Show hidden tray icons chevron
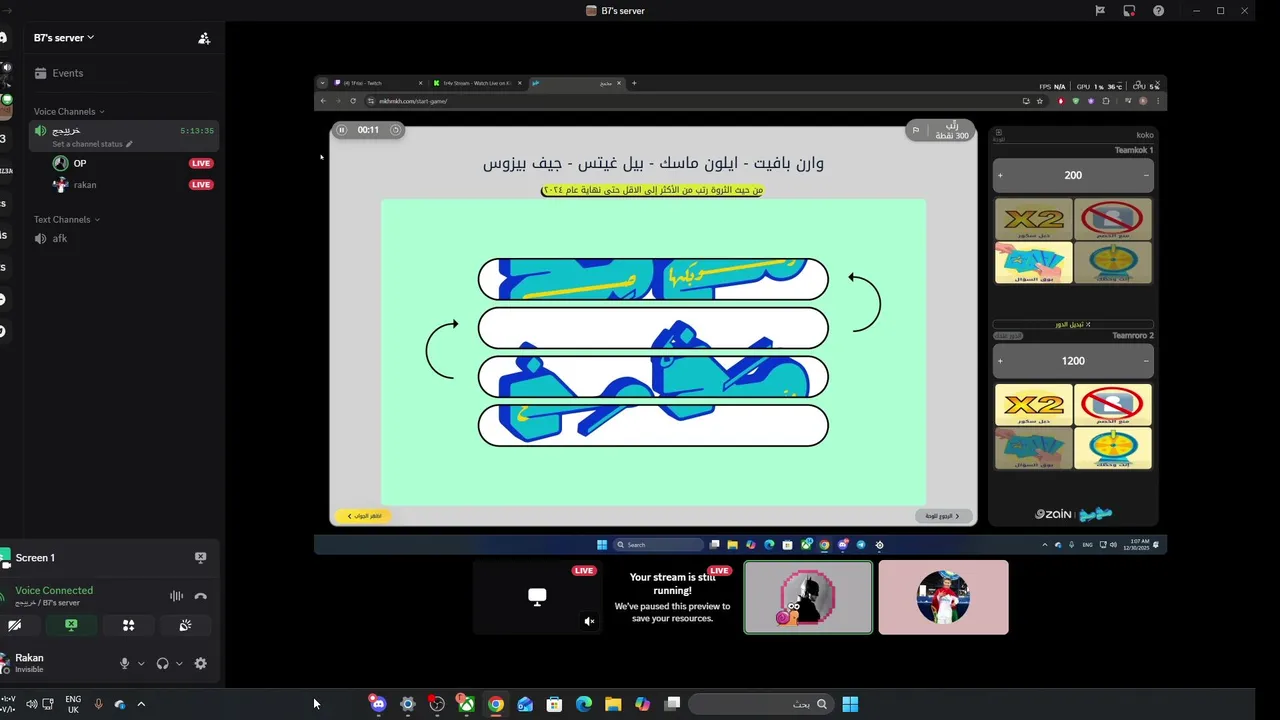1280x720 pixels. [x=141, y=704]
